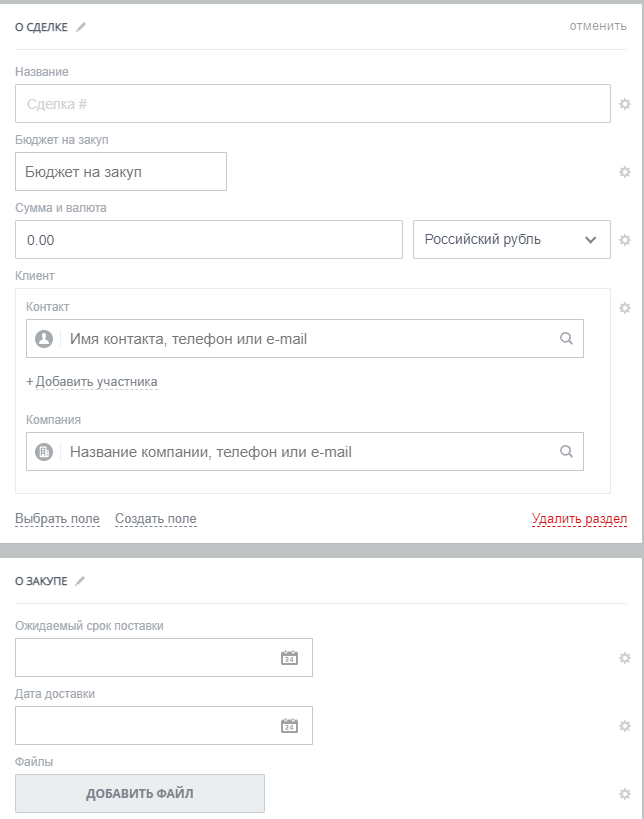Open settings gear for Бюджет на закуп
The width and height of the screenshot is (644, 819).
625,172
